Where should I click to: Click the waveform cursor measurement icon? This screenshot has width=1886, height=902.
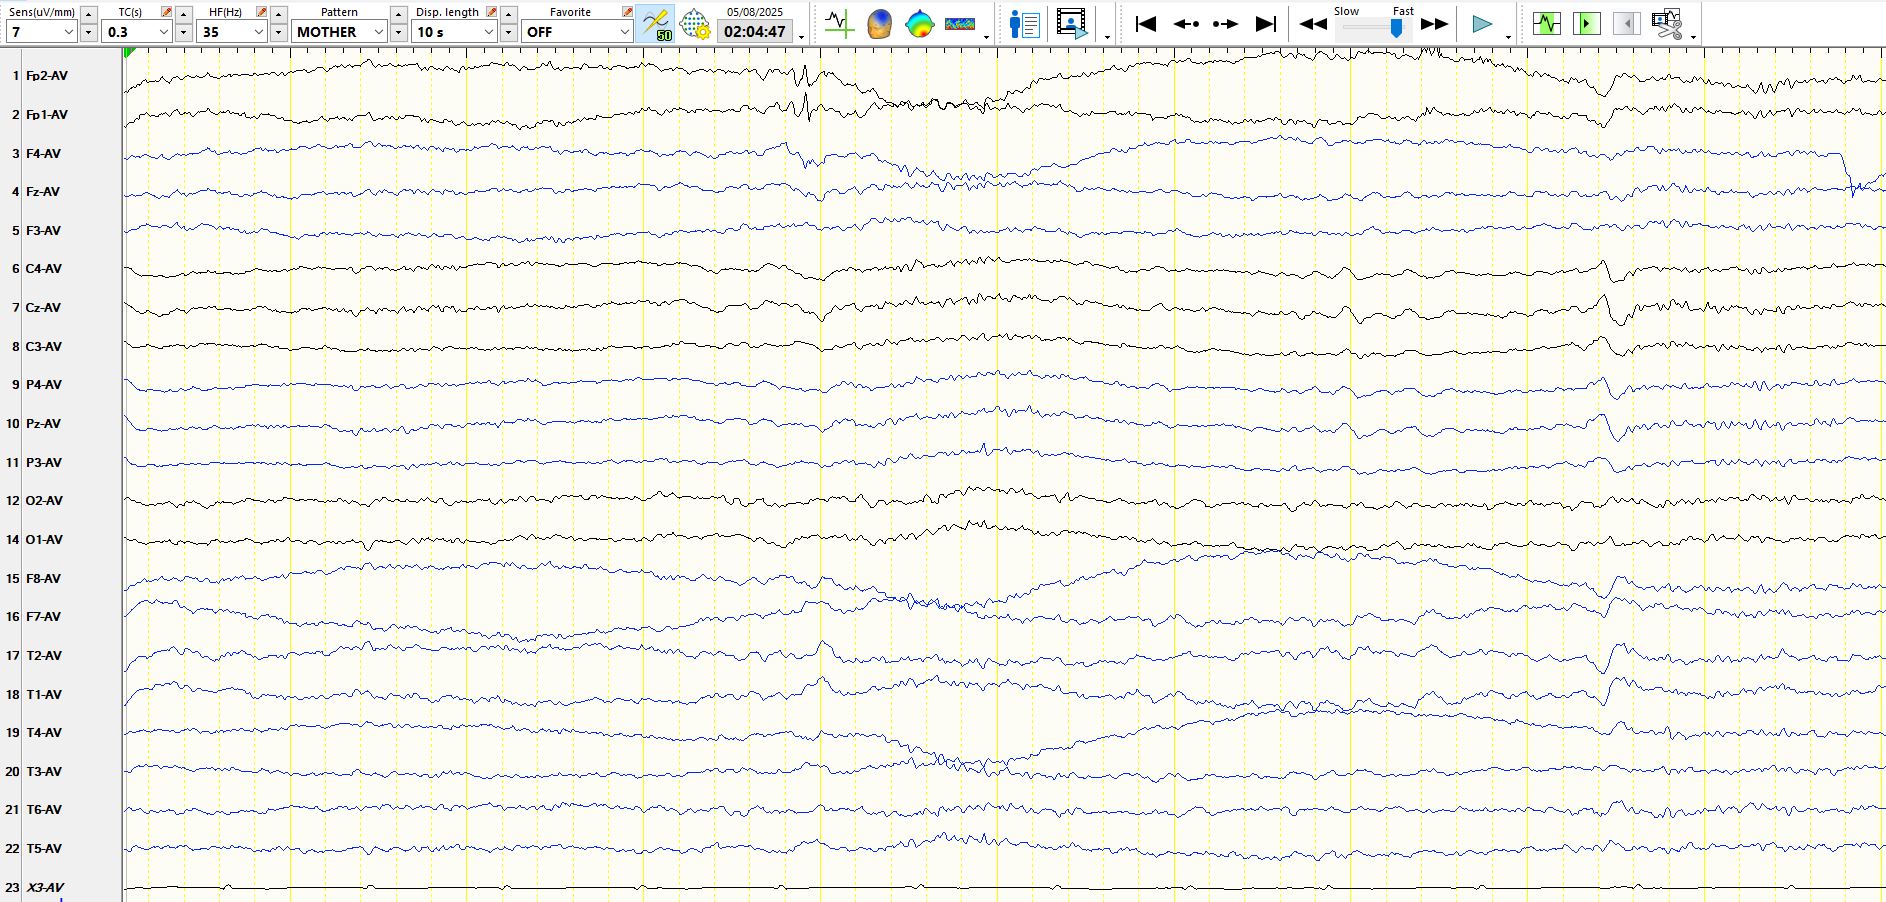click(x=838, y=24)
